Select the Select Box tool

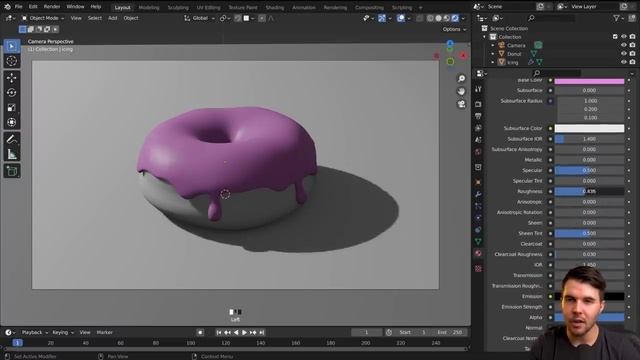[12, 46]
